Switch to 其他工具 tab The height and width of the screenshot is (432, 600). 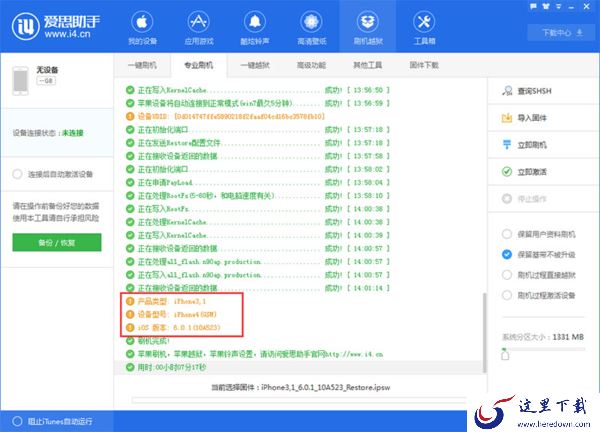(x=367, y=65)
